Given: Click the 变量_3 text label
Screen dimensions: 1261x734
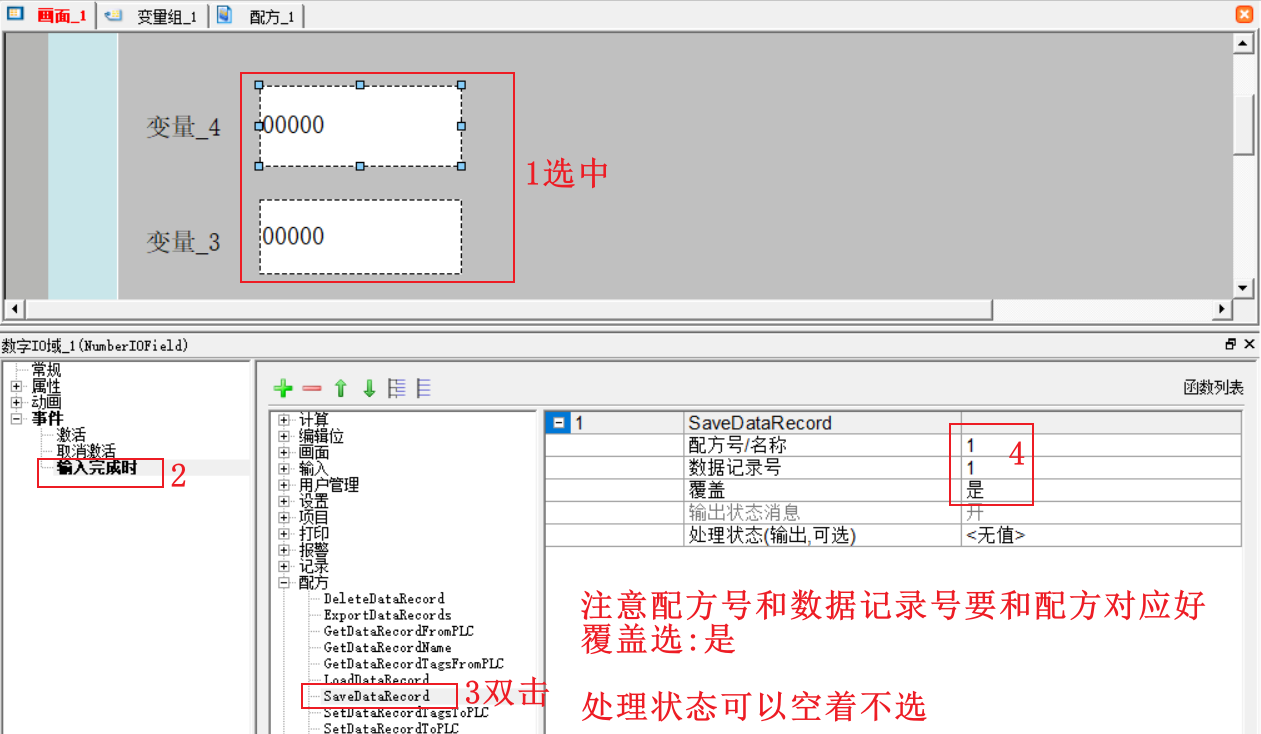Looking at the screenshot, I should (x=183, y=242).
